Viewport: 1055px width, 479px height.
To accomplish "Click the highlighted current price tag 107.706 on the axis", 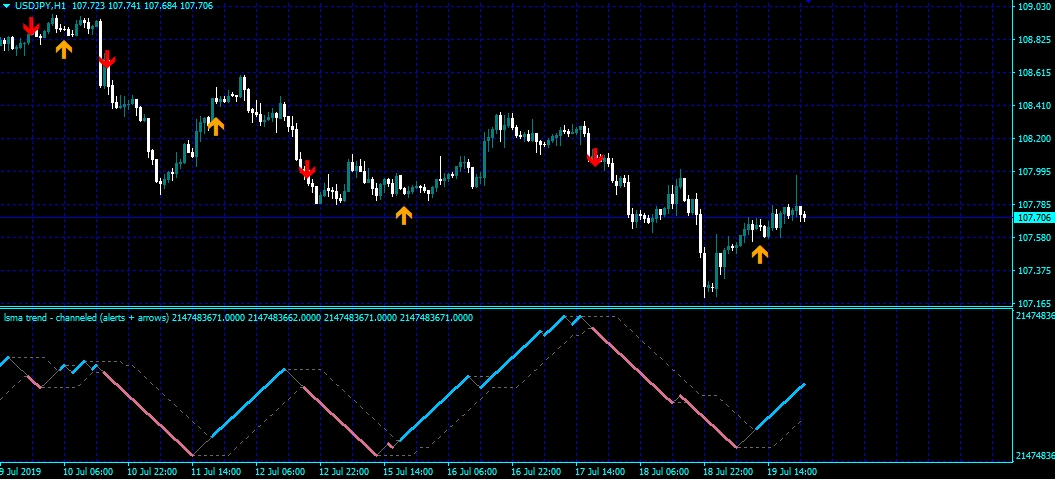I will pos(1033,217).
